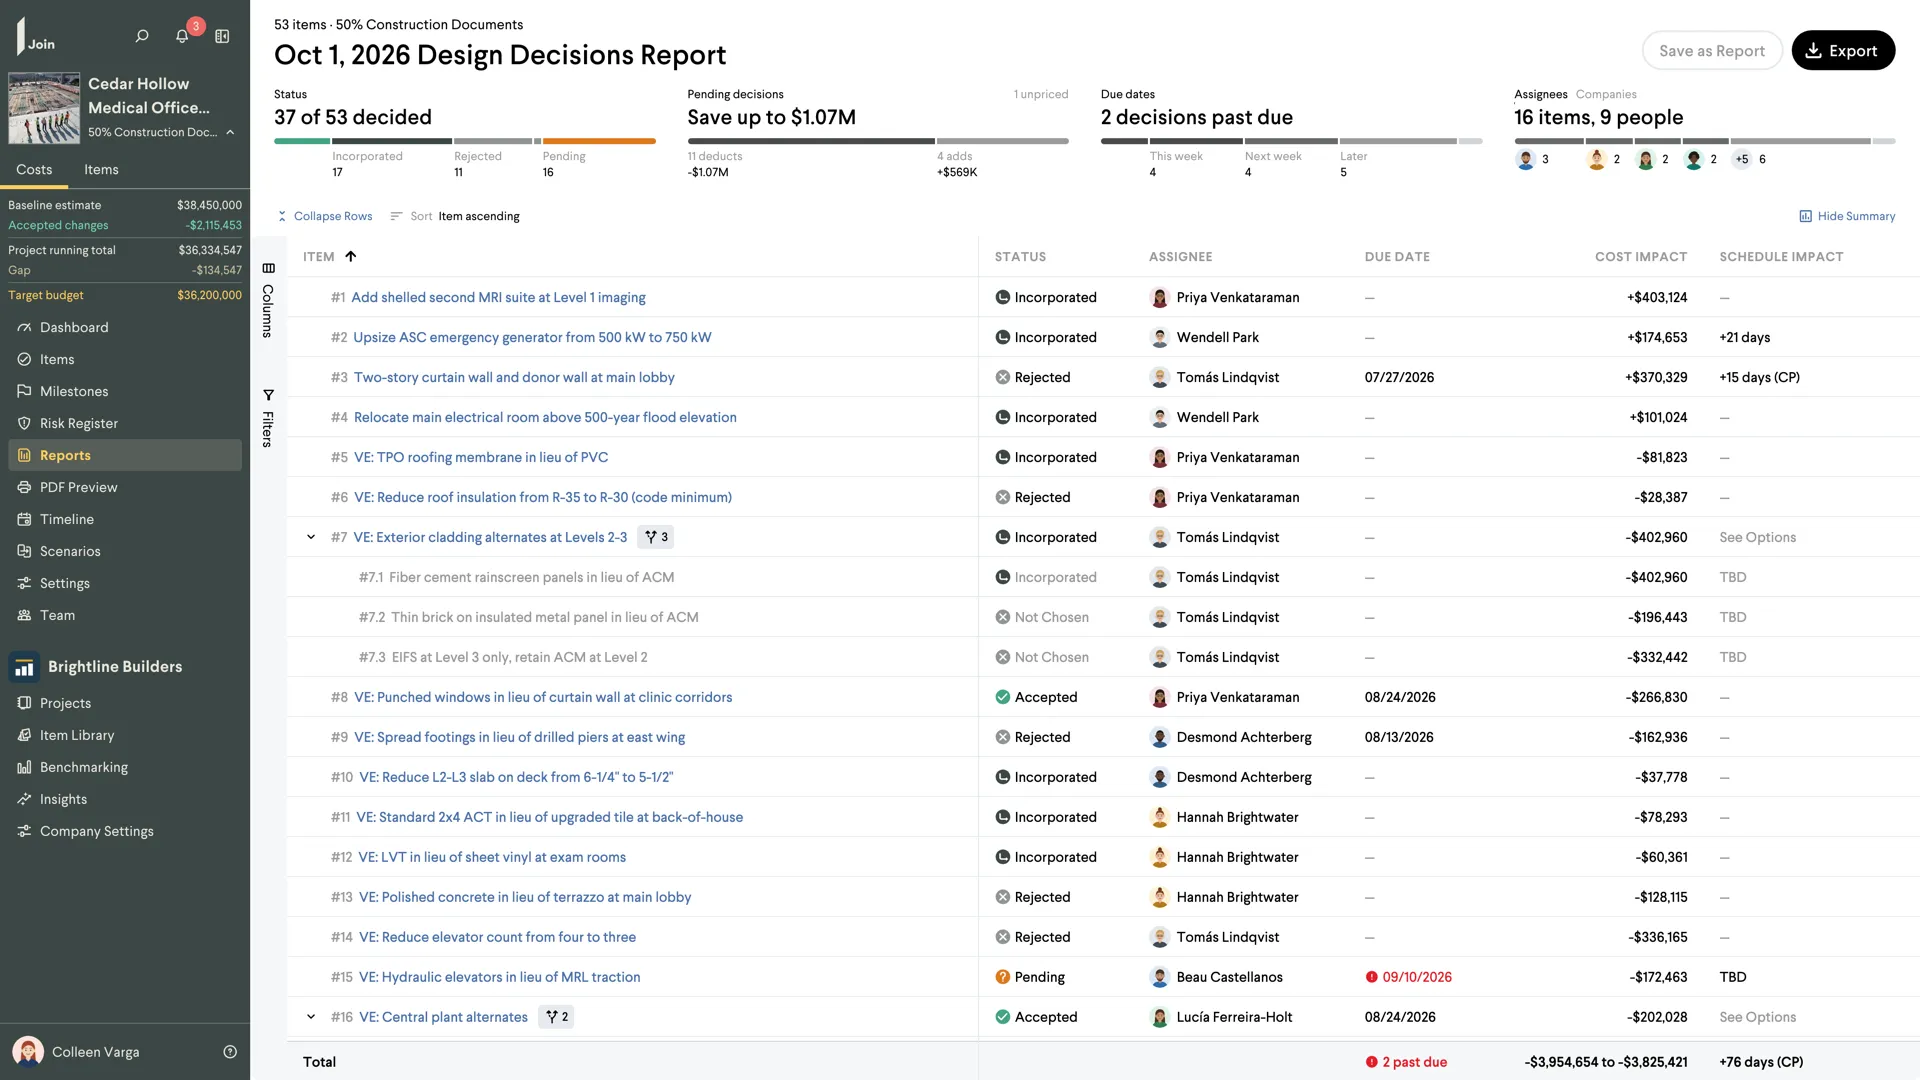Switch to the Items tab

[x=101, y=170]
